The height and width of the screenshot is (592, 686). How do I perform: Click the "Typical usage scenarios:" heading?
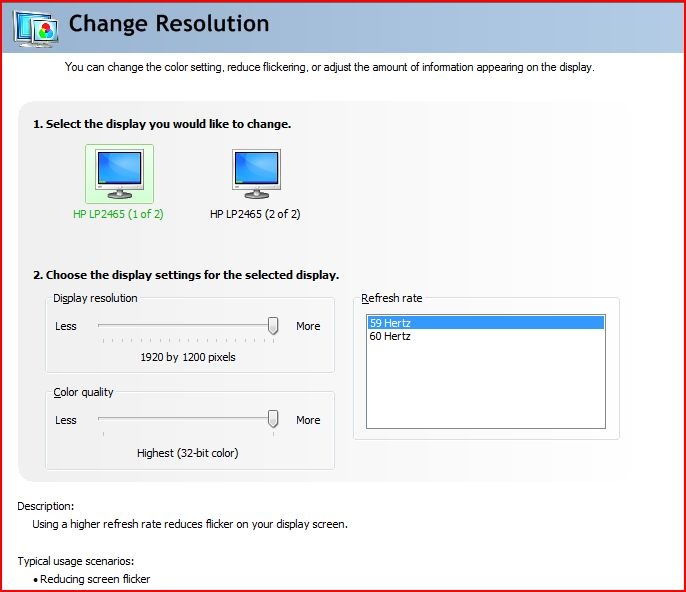[76, 561]
